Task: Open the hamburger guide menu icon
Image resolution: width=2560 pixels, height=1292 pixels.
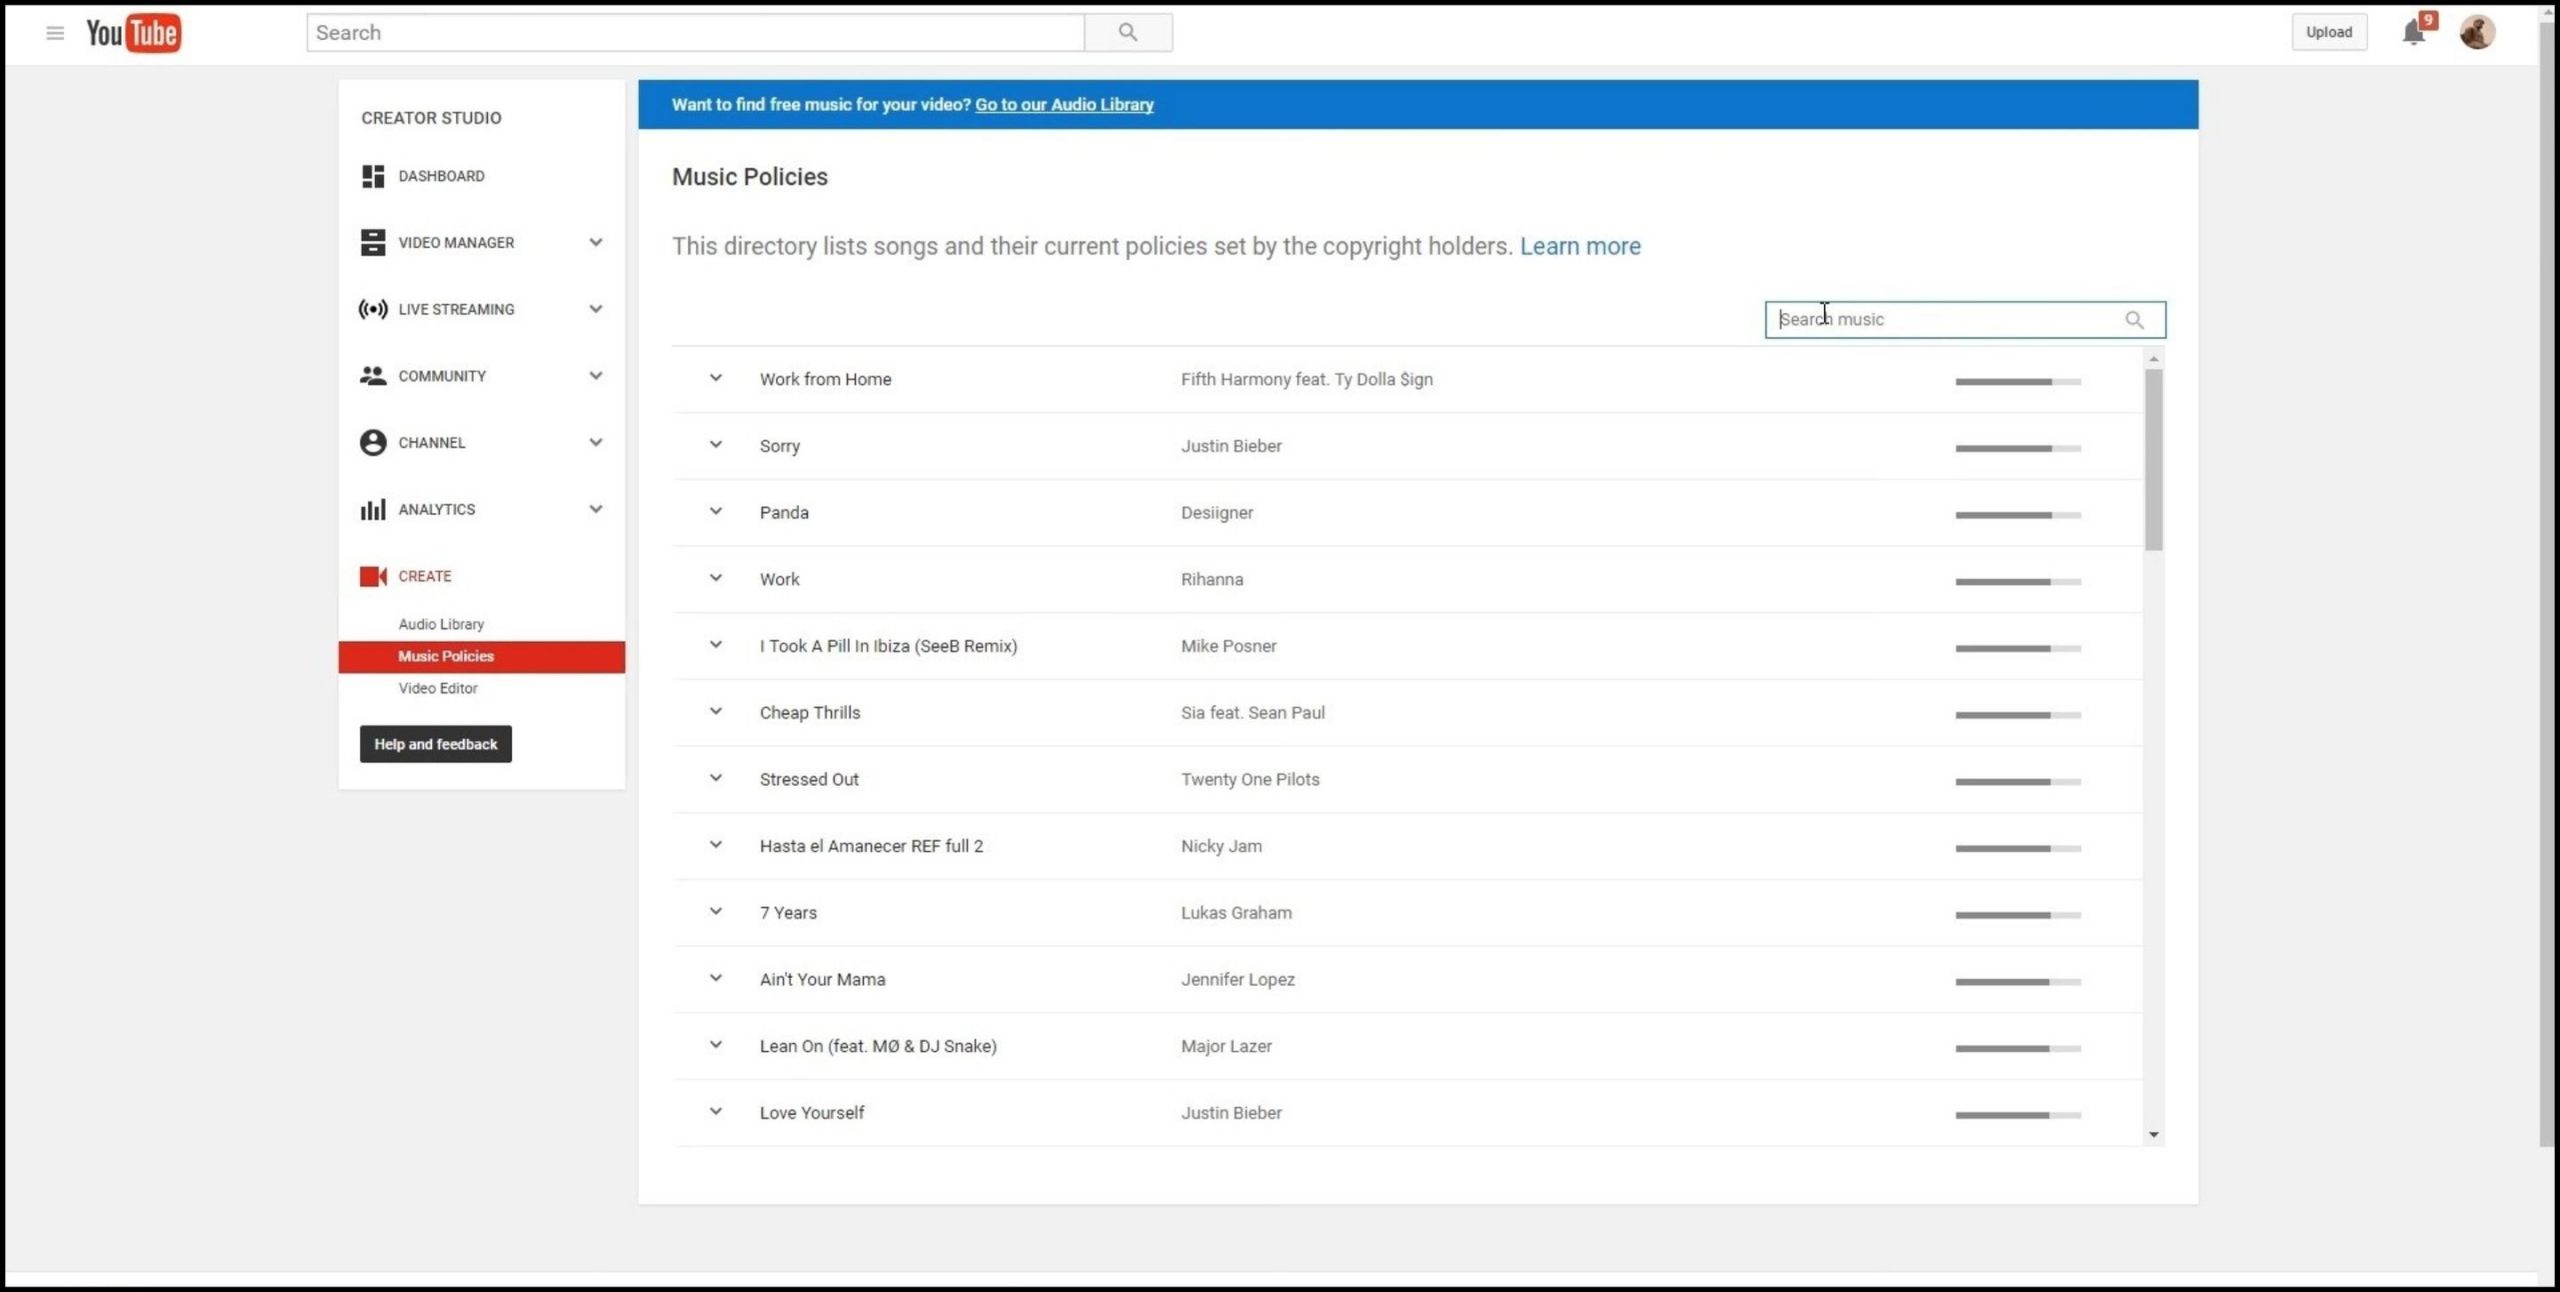Action: (55, 33)
